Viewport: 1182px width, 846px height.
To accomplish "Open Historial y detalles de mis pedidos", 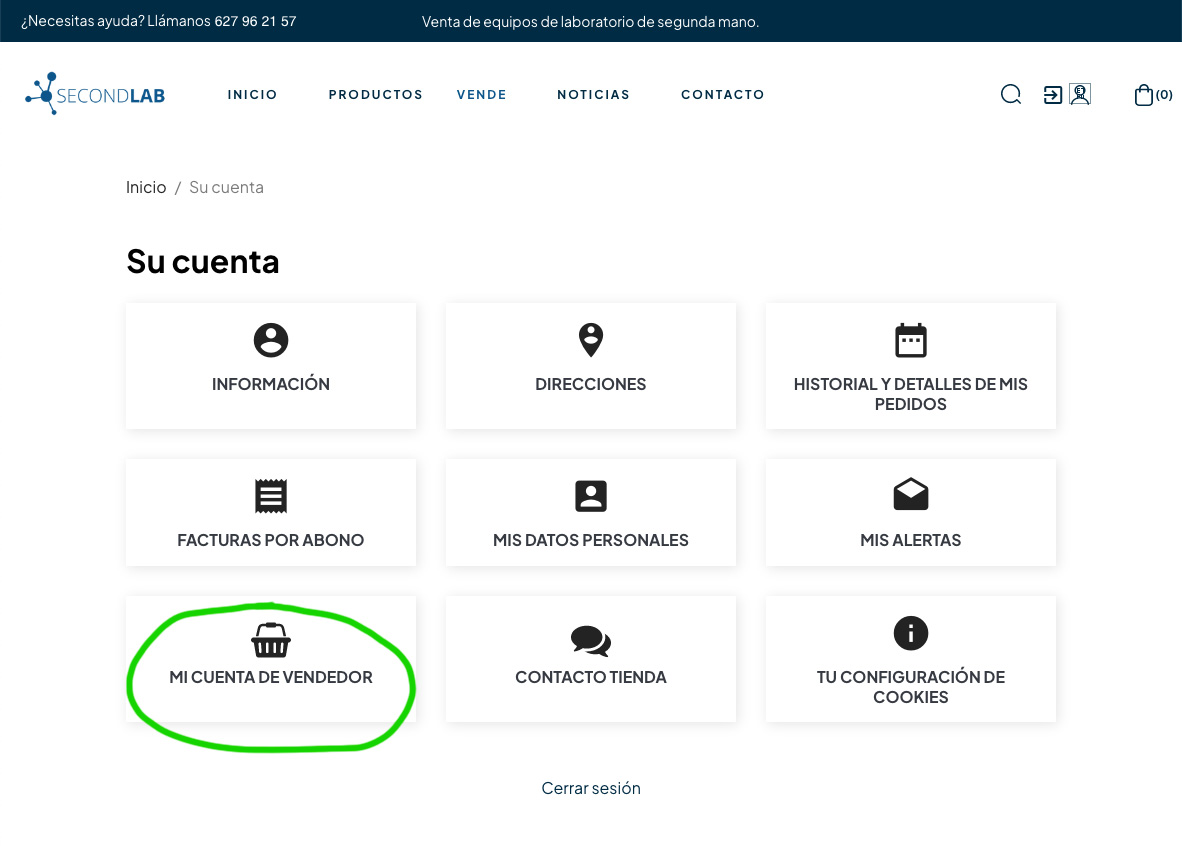I will click(x=910, y=366).
